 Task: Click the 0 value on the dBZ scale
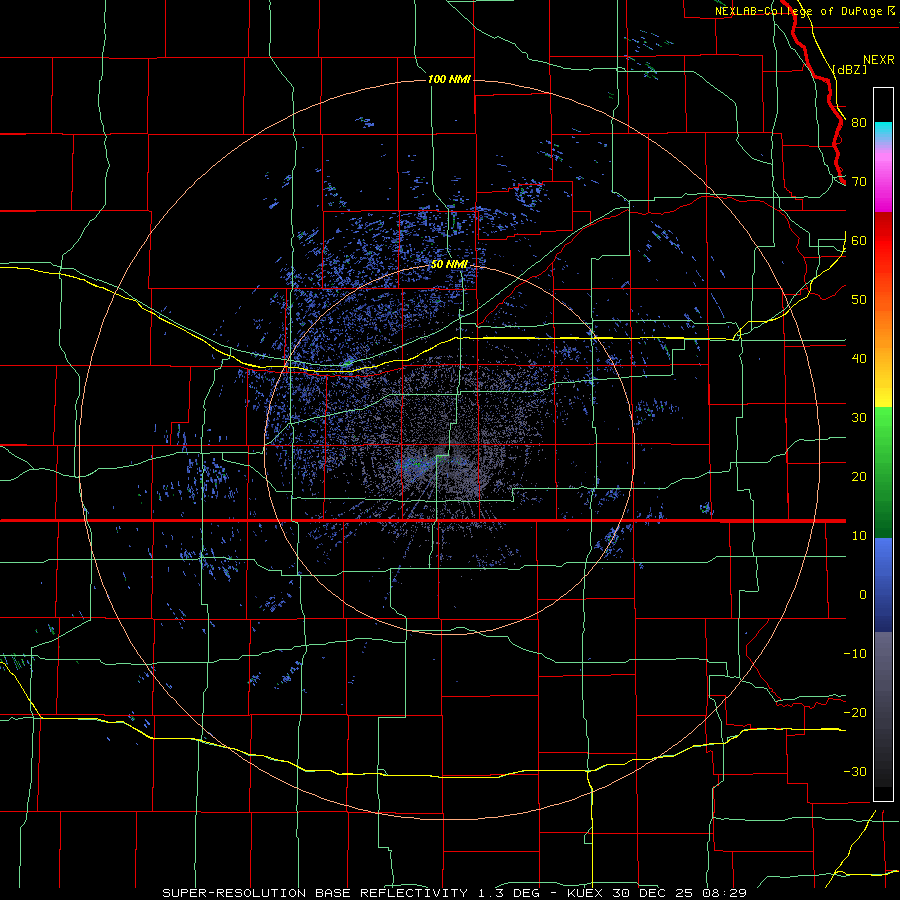[863, 595]
